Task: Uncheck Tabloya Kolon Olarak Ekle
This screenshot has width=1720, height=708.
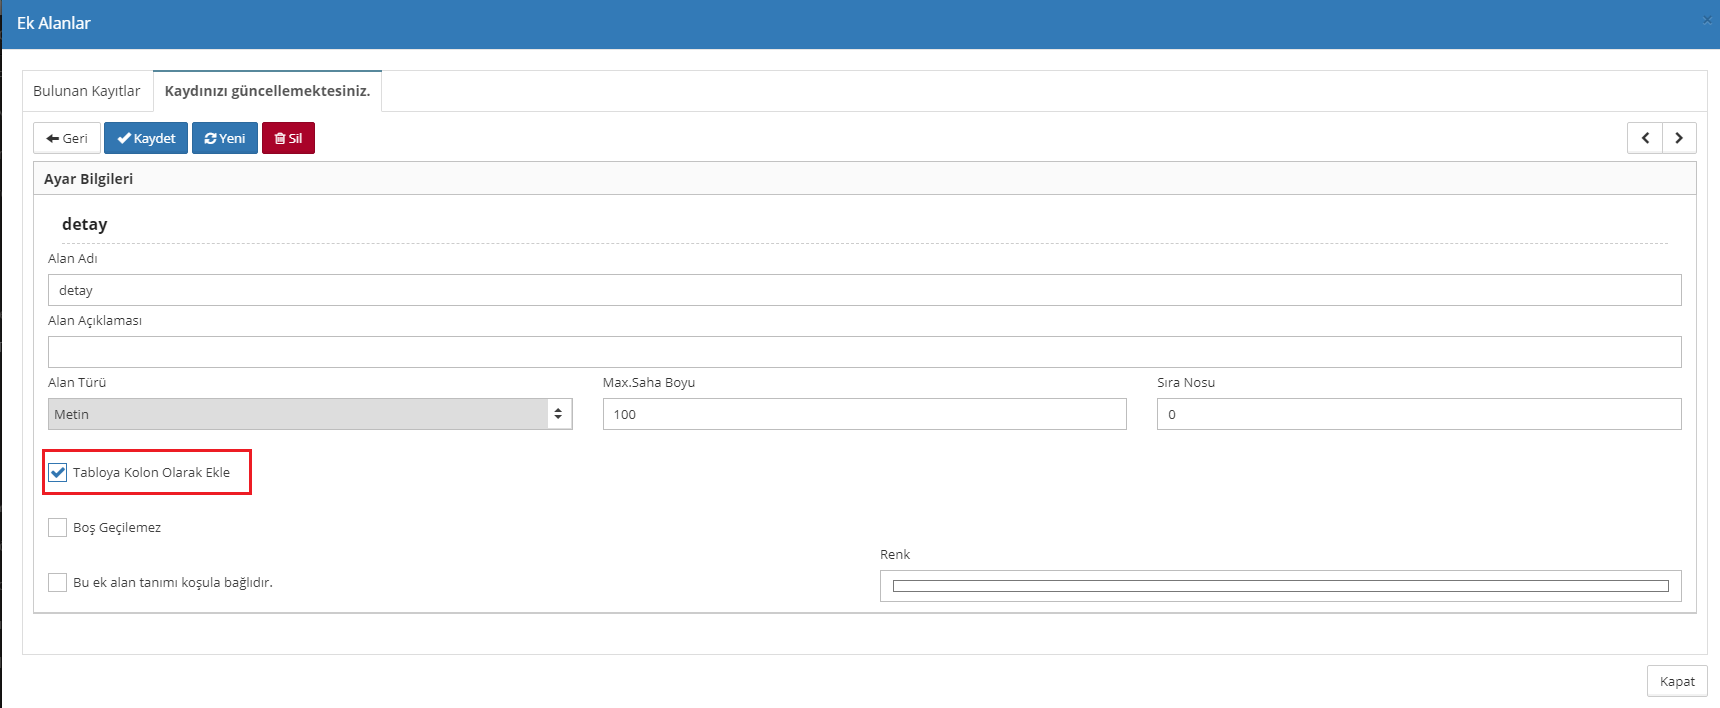Action: tap(58, 472)
